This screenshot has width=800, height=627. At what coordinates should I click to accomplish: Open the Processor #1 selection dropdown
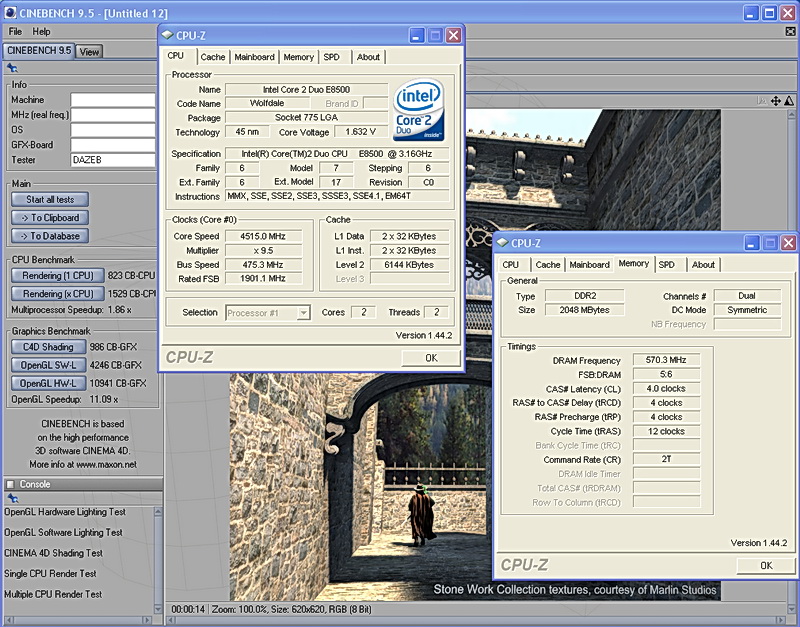266,313
